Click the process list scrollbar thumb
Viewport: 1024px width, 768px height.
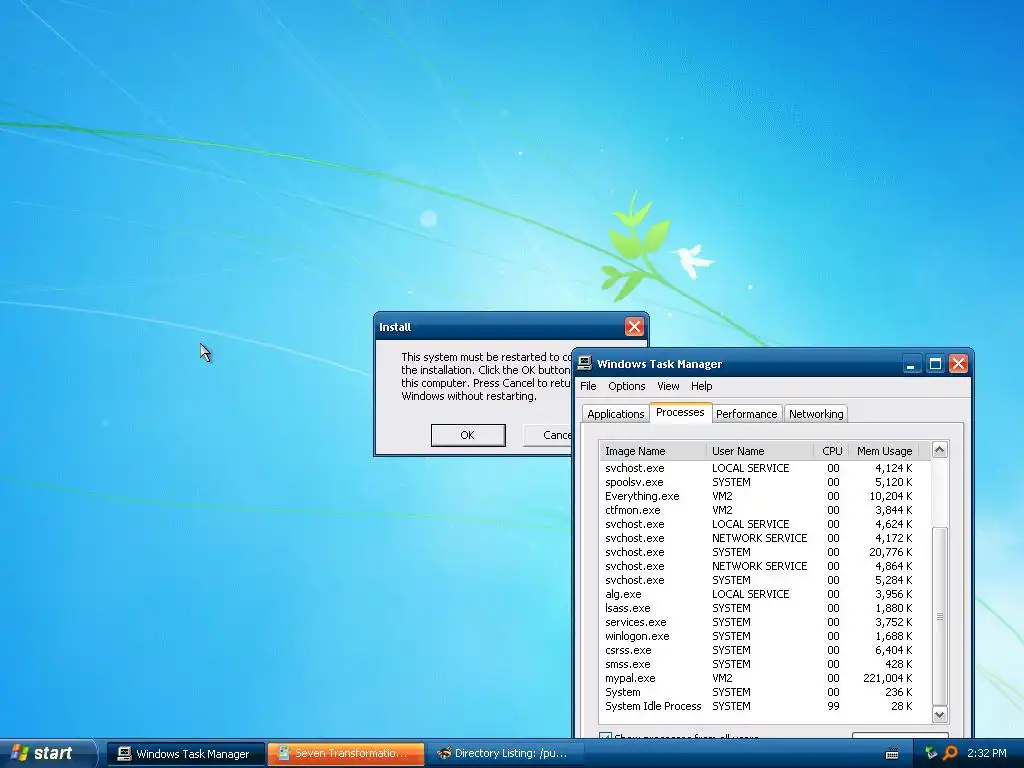939,616
